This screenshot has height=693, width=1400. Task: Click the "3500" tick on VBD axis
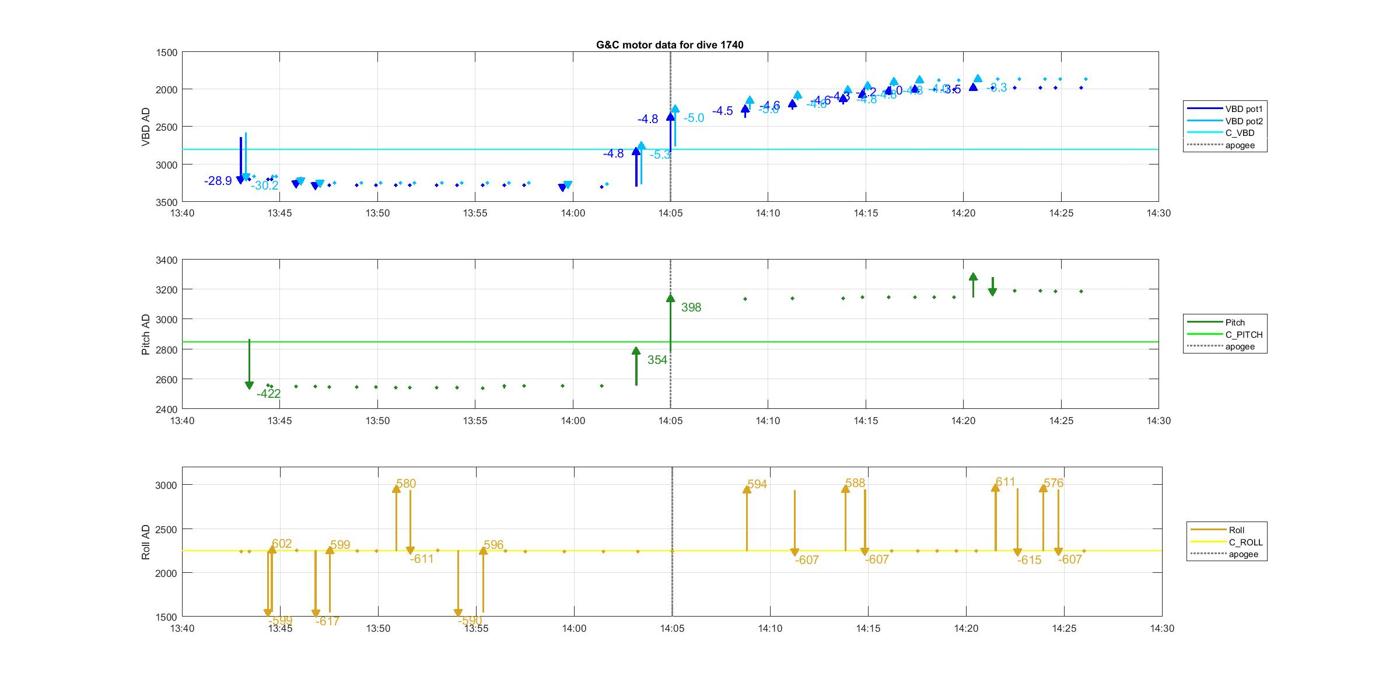(x=167, y=202)
